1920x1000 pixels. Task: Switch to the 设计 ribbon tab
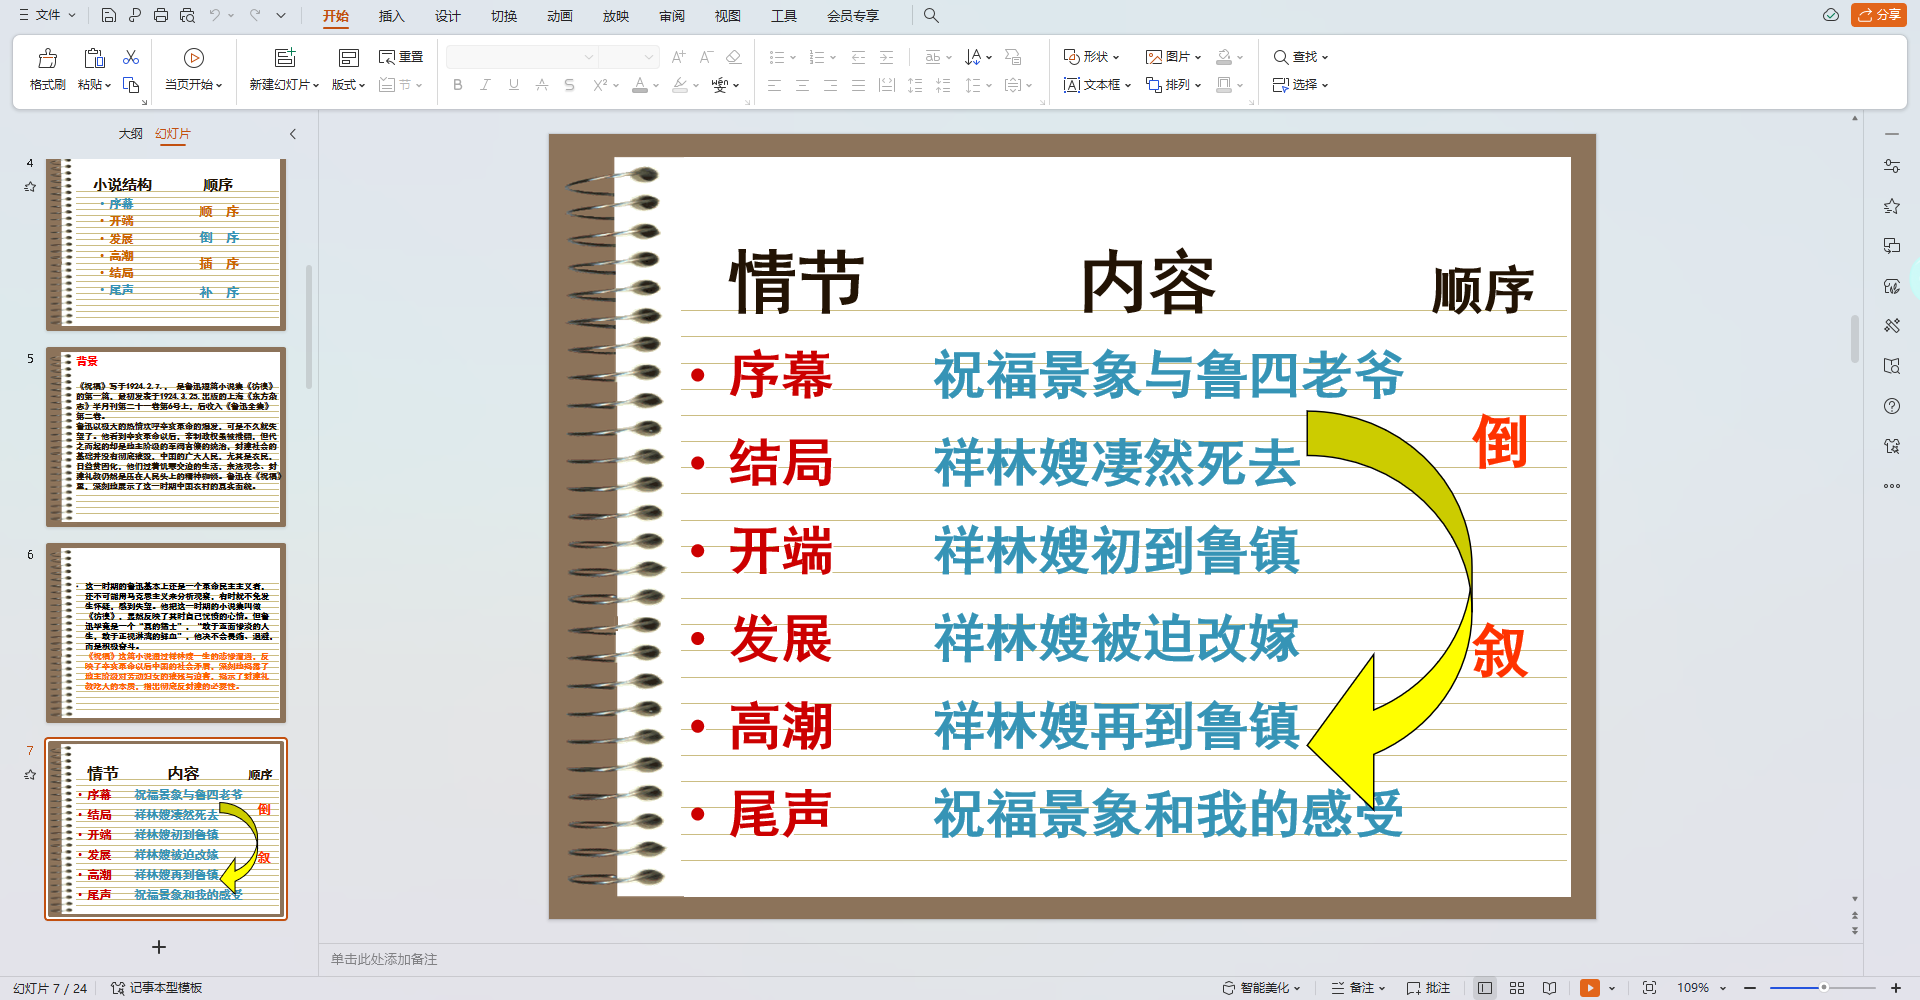(447, 16)
